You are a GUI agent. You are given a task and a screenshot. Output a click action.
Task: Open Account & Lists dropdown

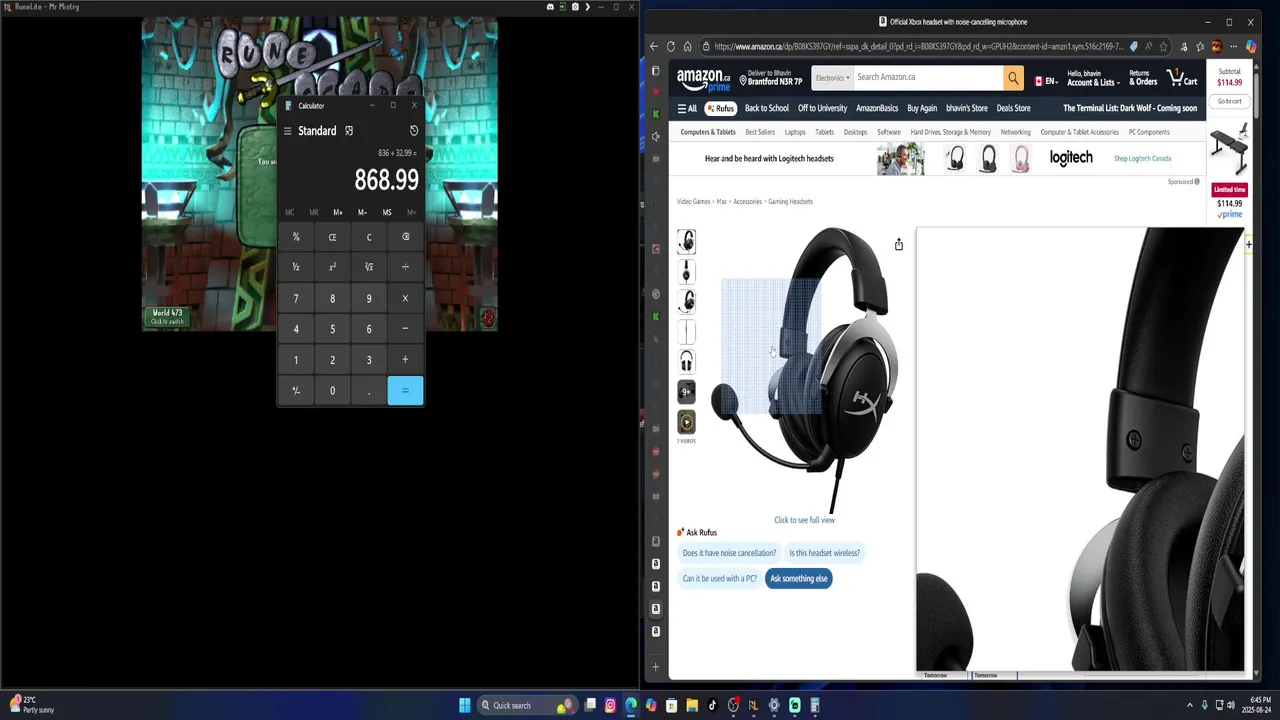1093,78
